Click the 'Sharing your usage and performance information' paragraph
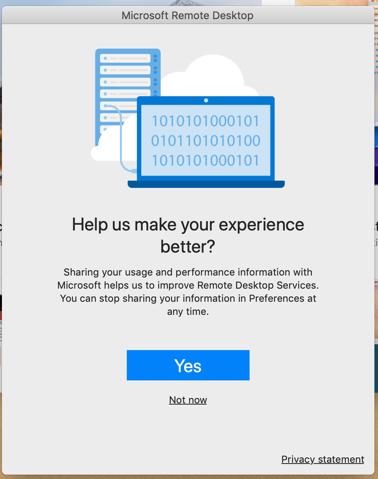Image resolution: width=378 pixels, height=479 pixels. click(x=188, y=292)
